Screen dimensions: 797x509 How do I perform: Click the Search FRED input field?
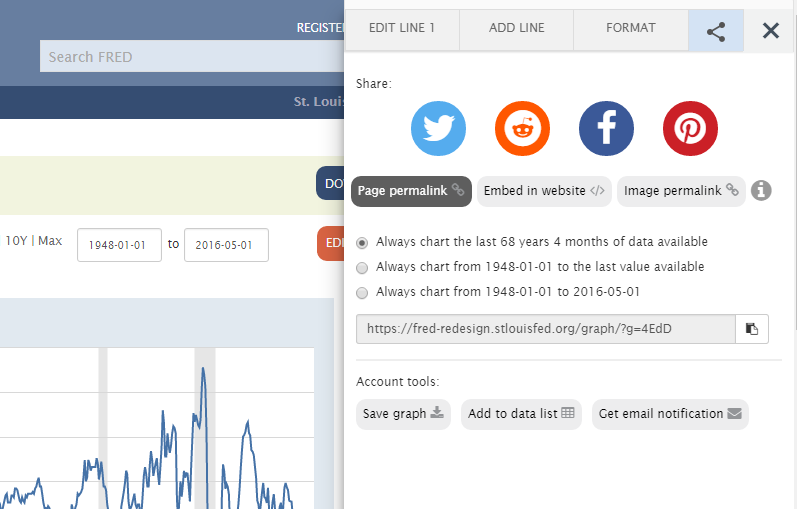tap(190, 57)
